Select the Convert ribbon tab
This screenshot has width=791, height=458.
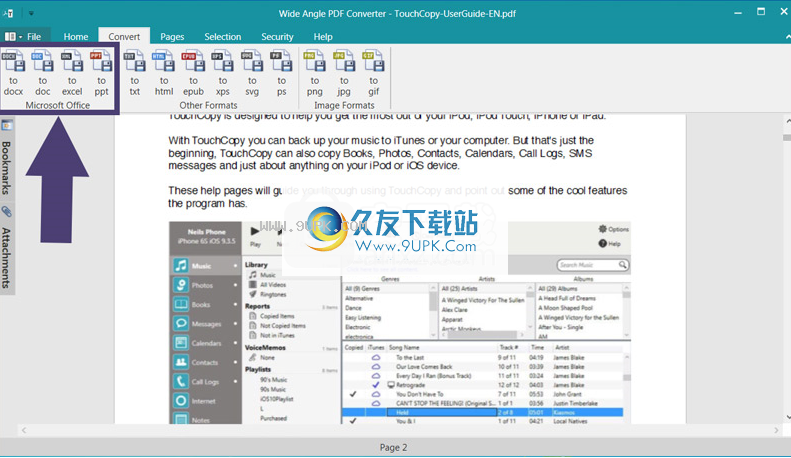click(124, 36)
